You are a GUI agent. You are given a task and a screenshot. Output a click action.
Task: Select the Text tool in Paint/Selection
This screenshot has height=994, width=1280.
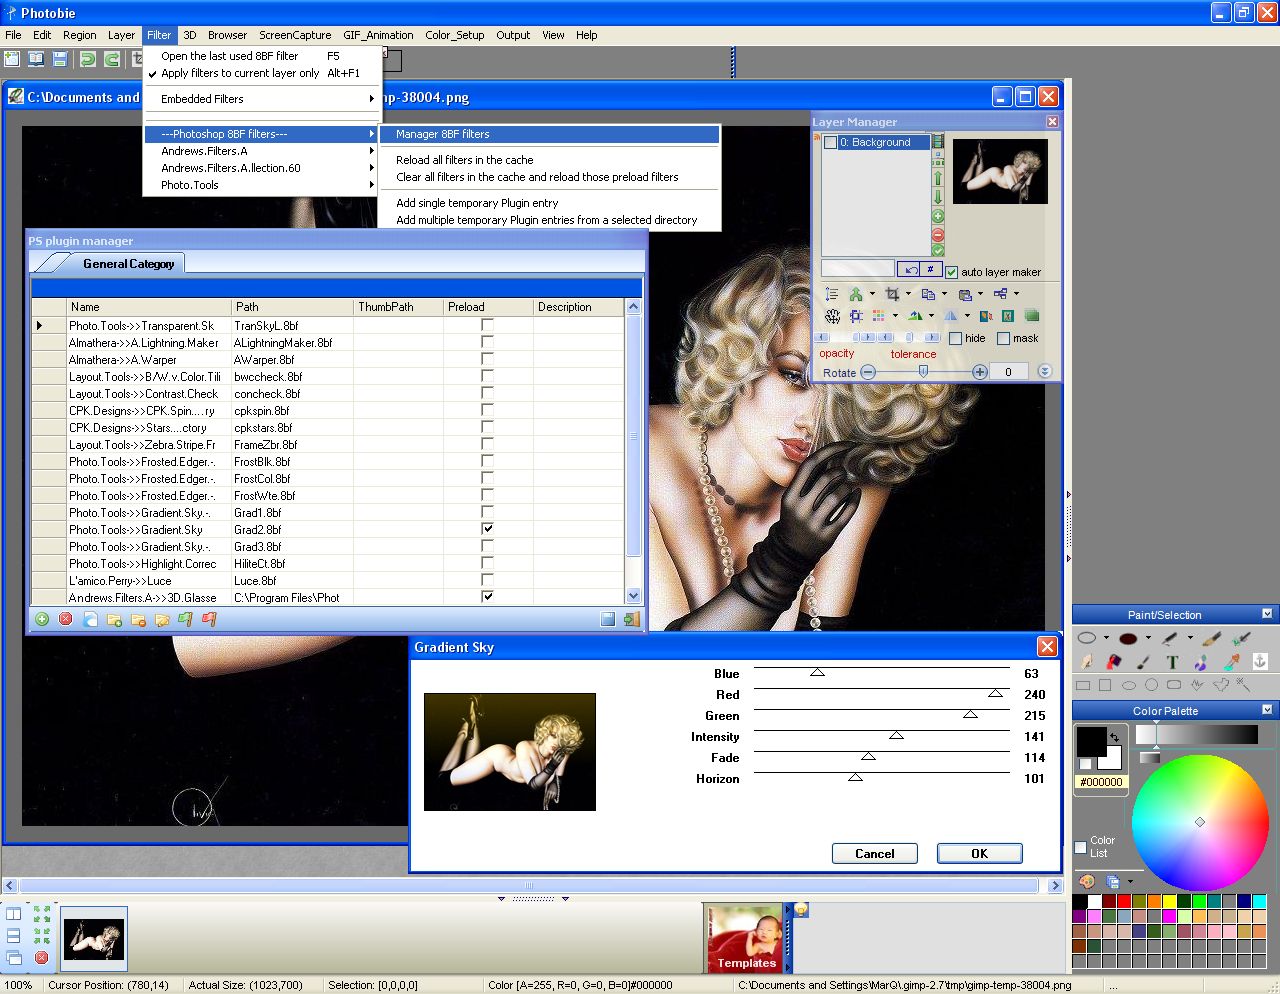click(x=1172, y=661)
